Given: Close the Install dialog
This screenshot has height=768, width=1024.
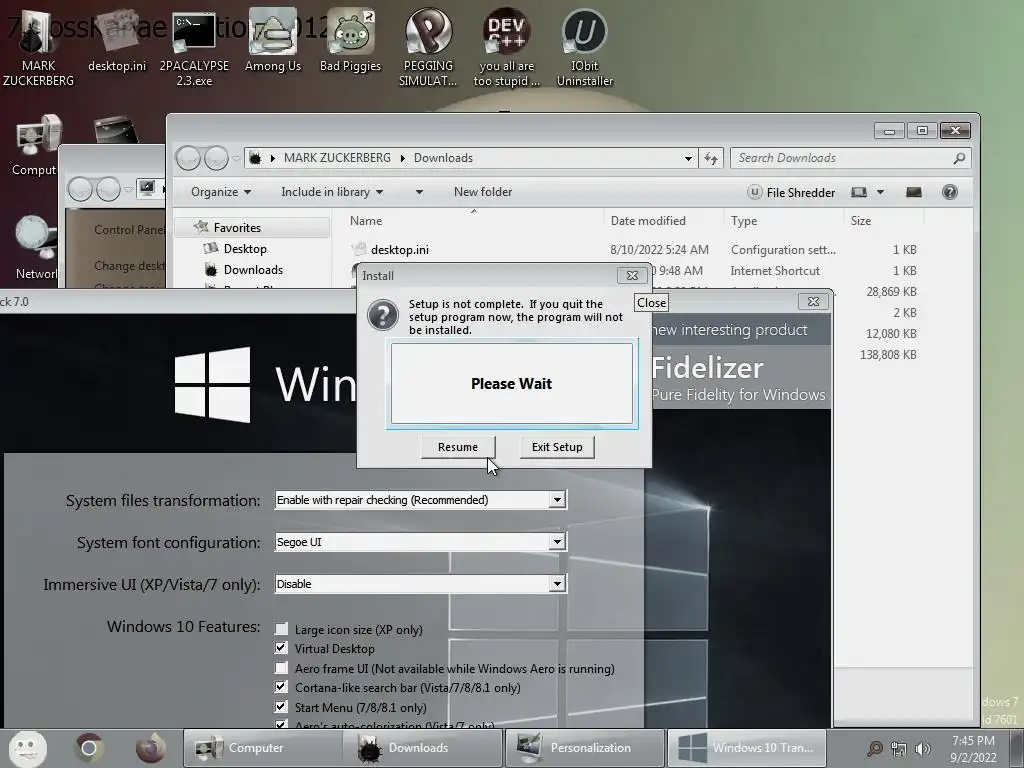Looking at the screenshot, I should pos(632,276).
